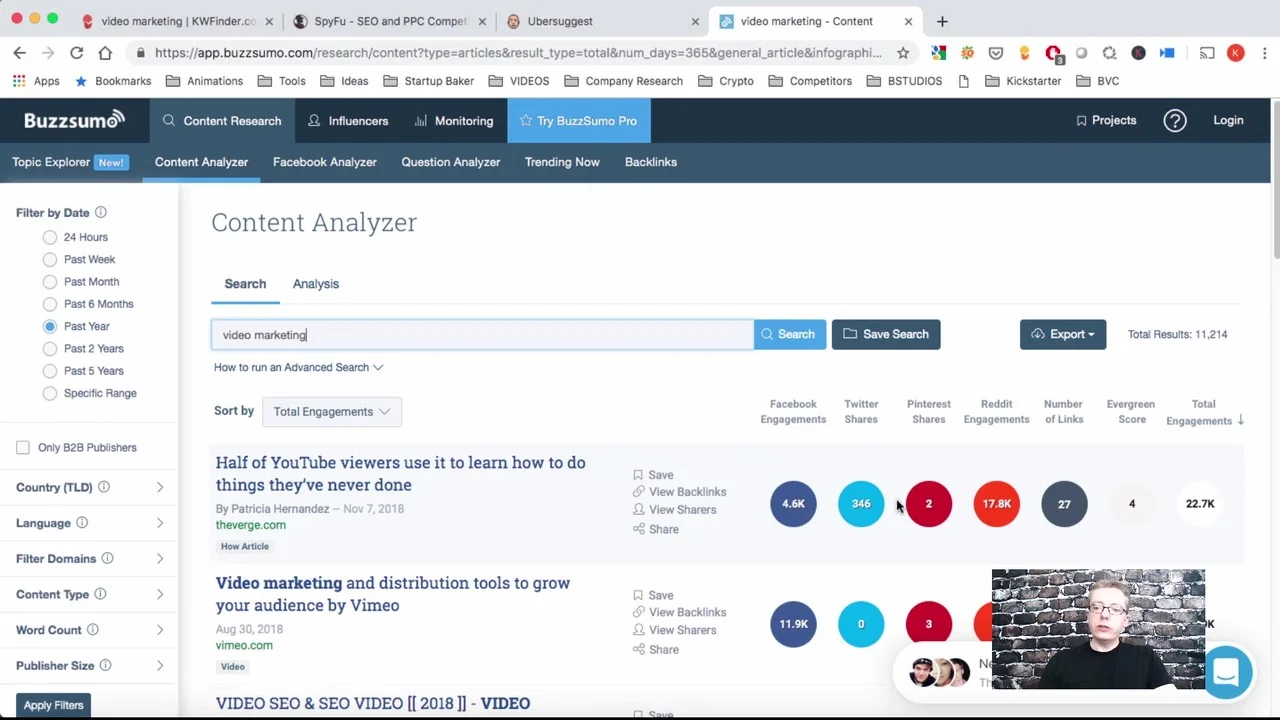Screen dimensions: 1280x720
Task: Click number of links 27 circle
Action: (x=1064, y=504)
